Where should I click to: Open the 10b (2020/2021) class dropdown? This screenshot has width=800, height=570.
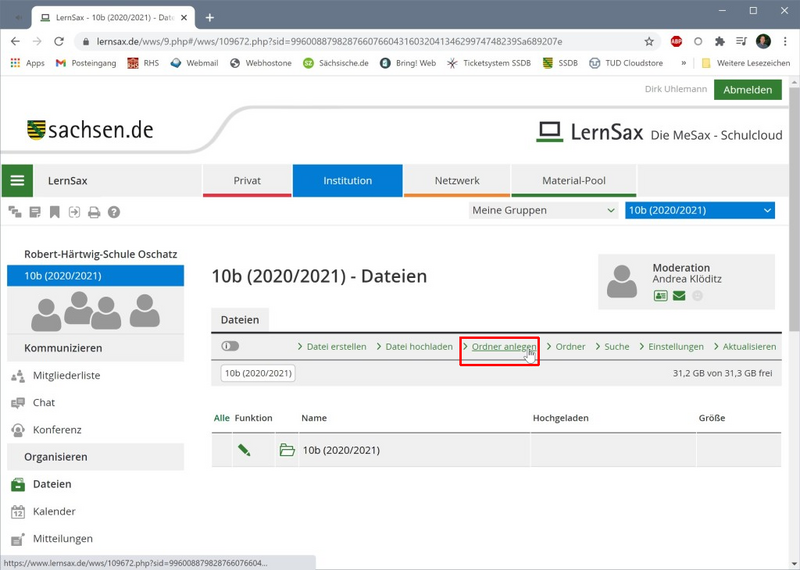click(699, 210)
